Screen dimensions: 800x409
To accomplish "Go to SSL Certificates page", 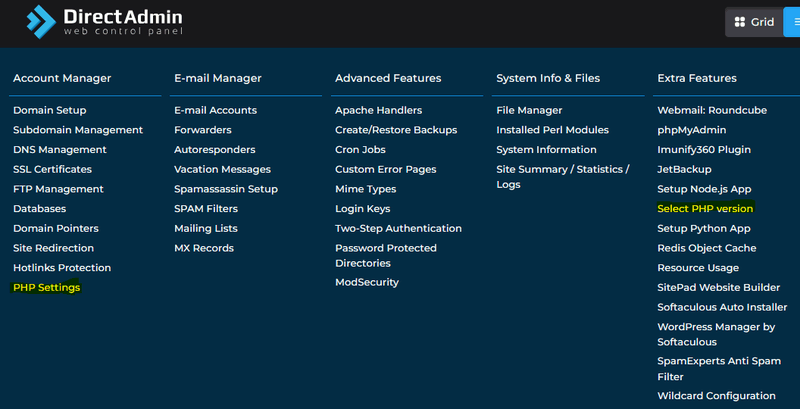I will pyautogui.click(x=52, y=169).
